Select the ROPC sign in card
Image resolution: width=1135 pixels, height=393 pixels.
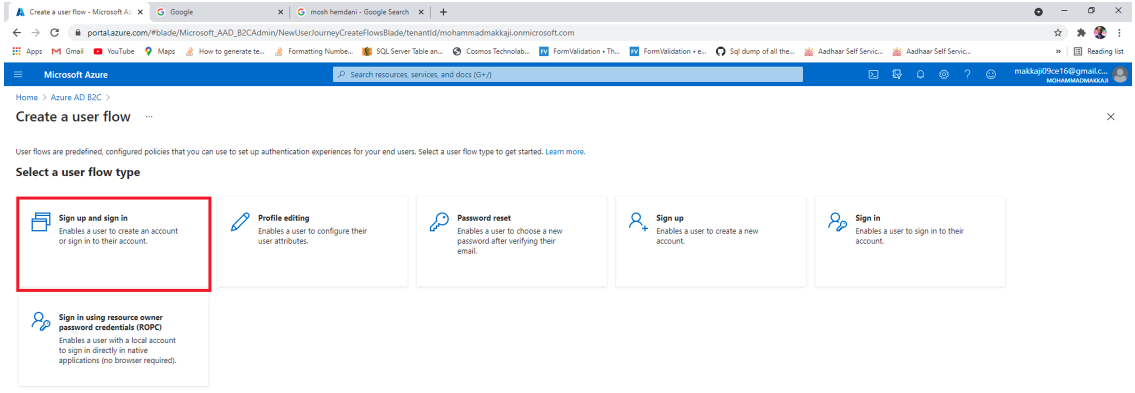114,342
